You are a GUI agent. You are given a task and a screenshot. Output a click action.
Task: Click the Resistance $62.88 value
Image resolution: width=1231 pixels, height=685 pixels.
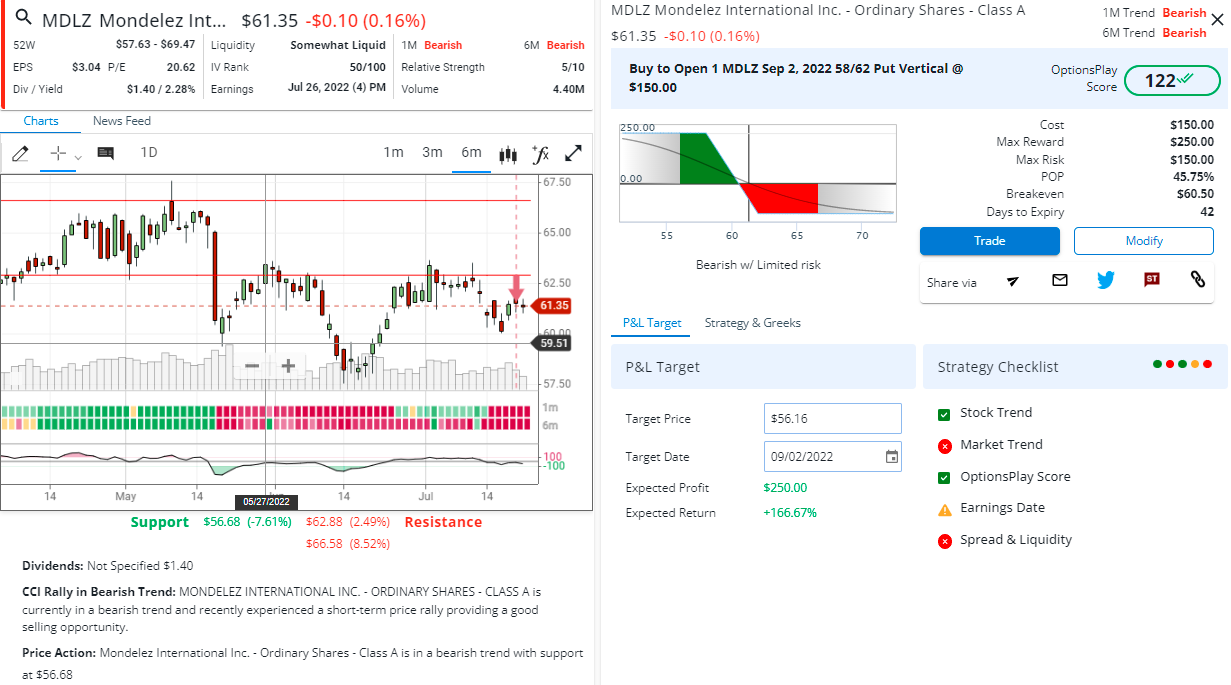(324, 522)
